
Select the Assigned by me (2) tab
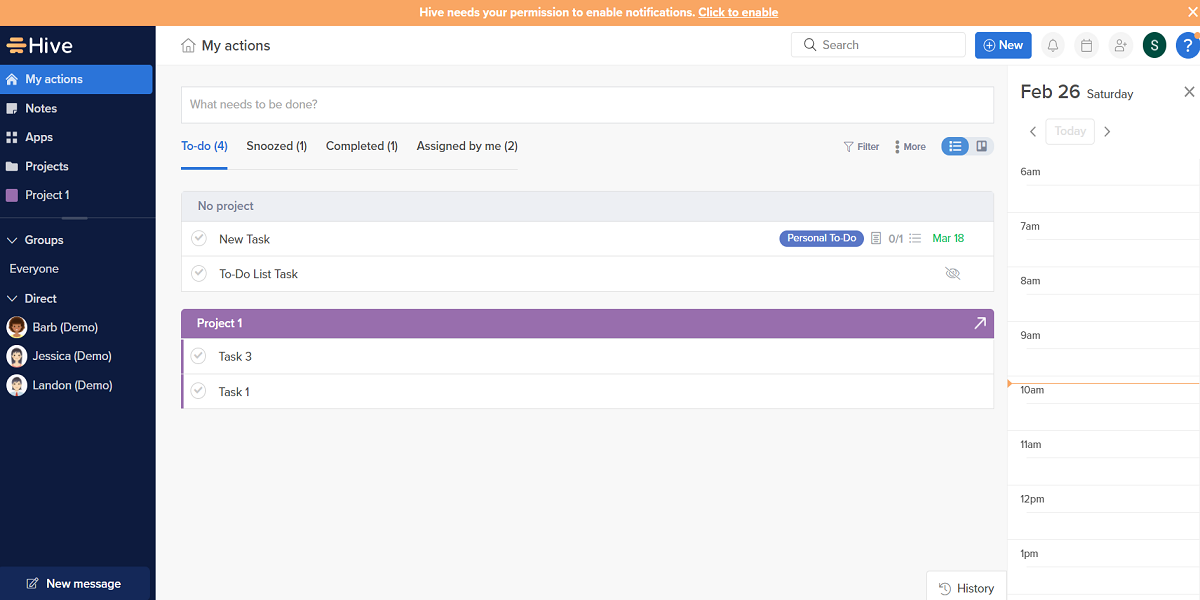[467, 146]
